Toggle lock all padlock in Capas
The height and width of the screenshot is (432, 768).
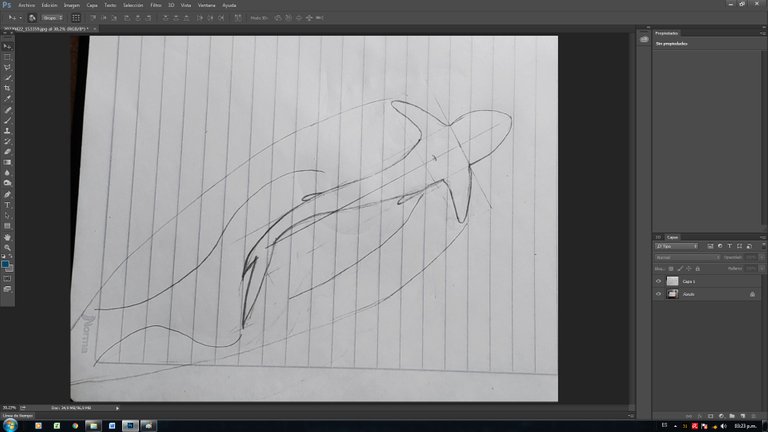pyautogui.click(x=697, y=268)
